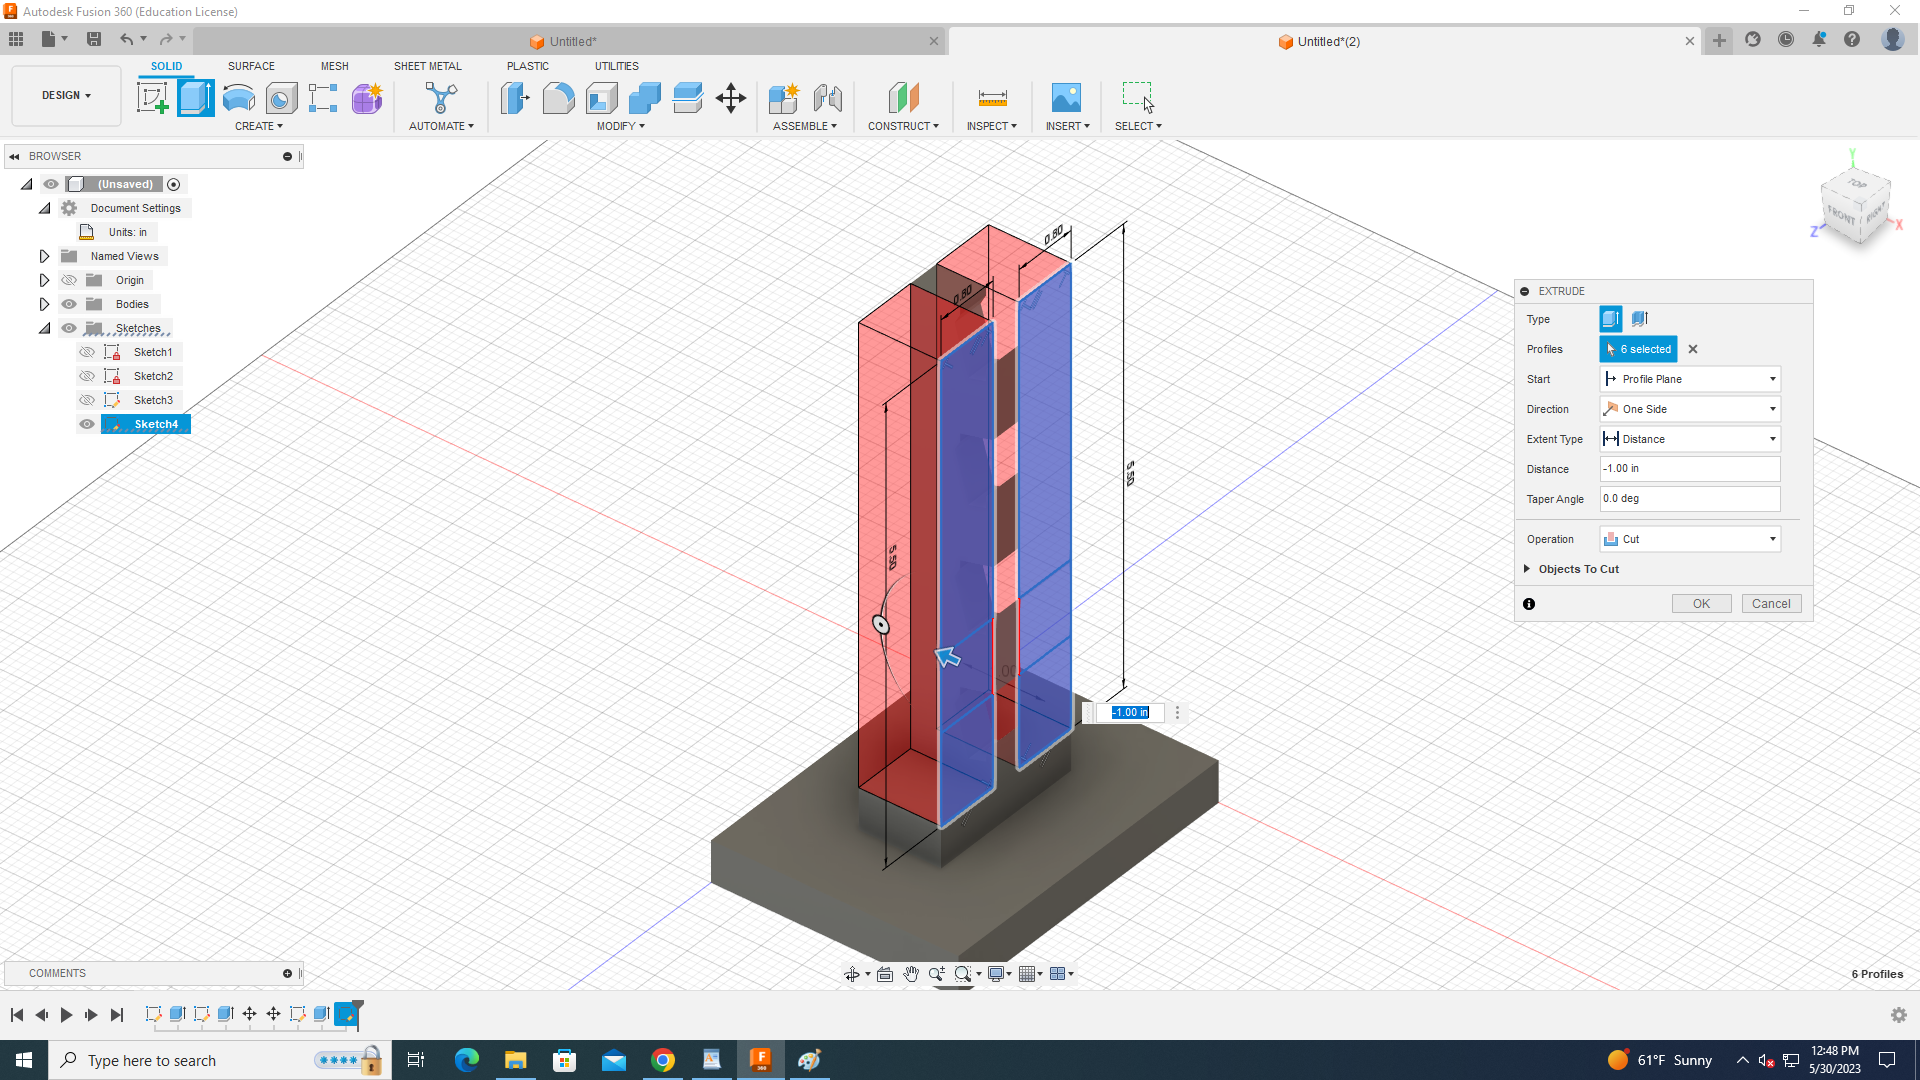Select the Create Sketch tool icon
The height and width of the screenshot is (1080, 1920).
tap(152, 98)
